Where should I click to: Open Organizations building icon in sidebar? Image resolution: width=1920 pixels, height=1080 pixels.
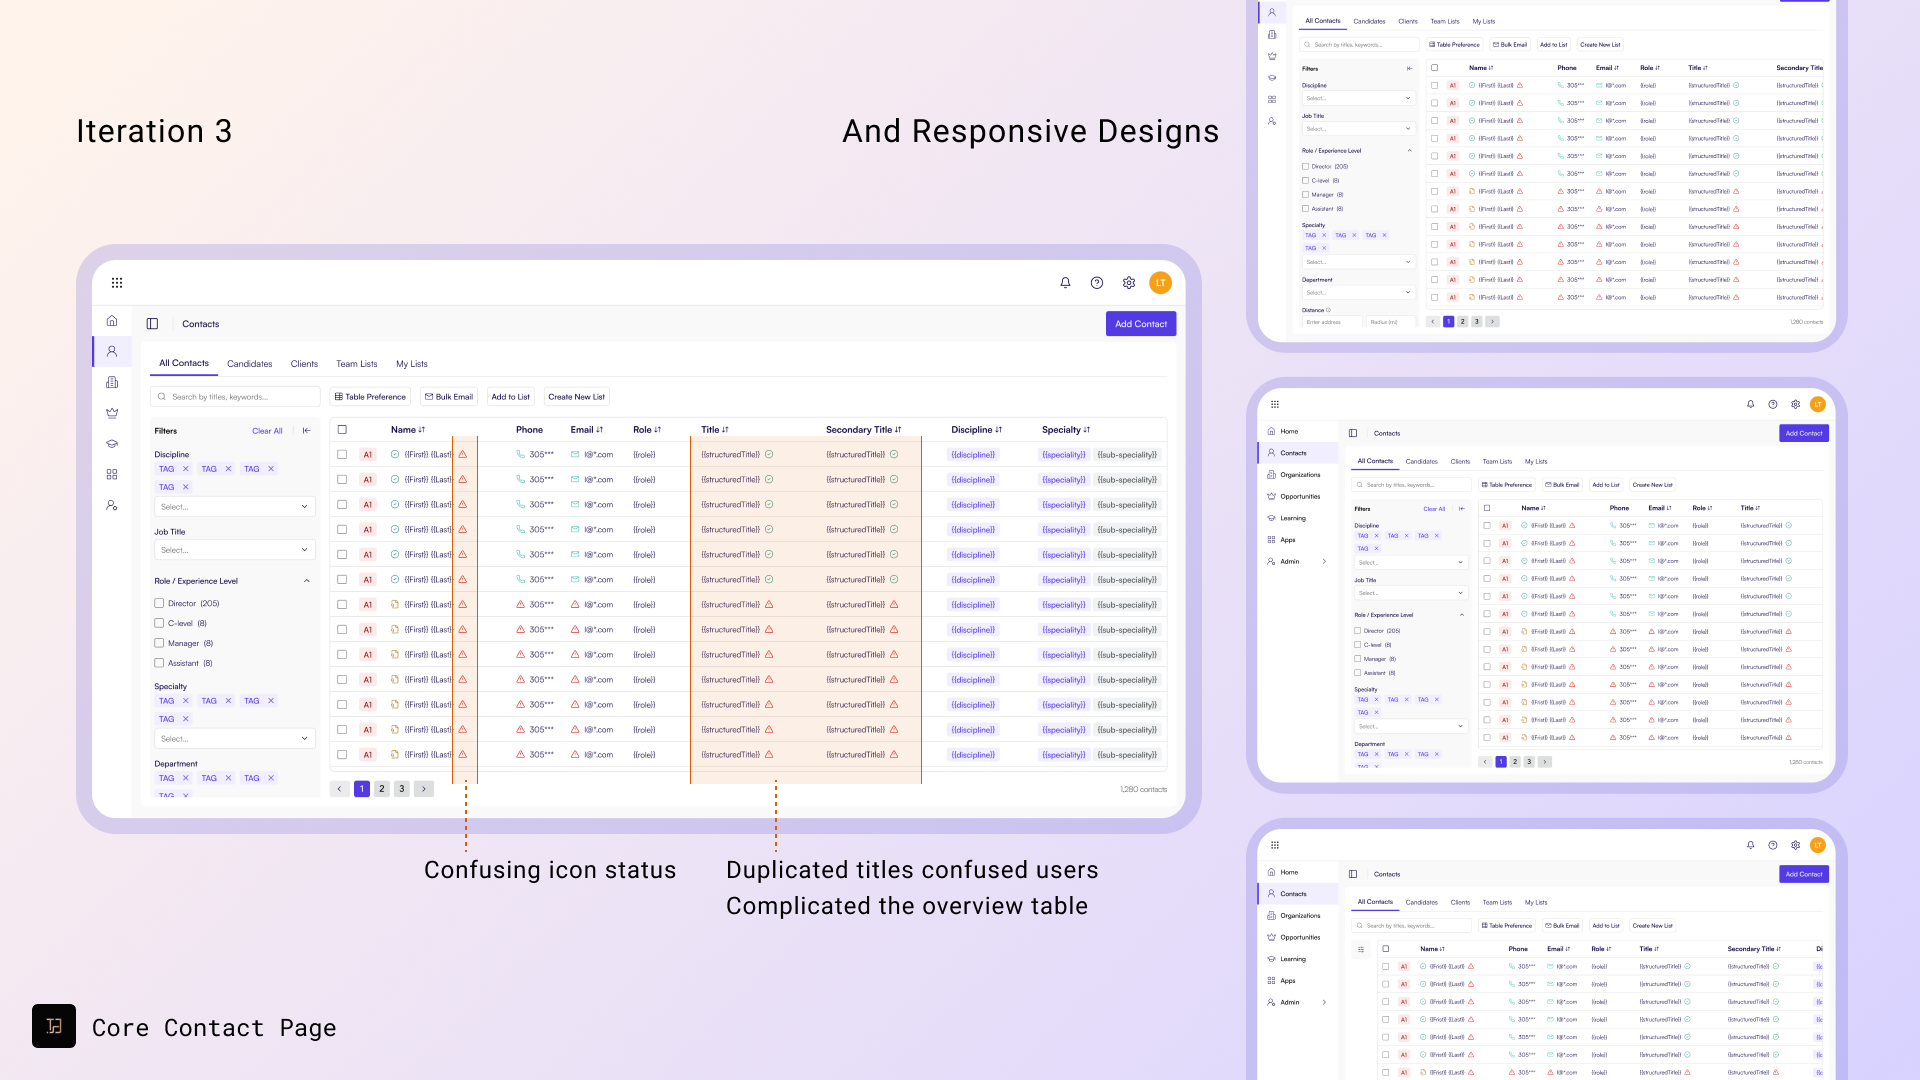pyautogui.click(x=112, y=382)
